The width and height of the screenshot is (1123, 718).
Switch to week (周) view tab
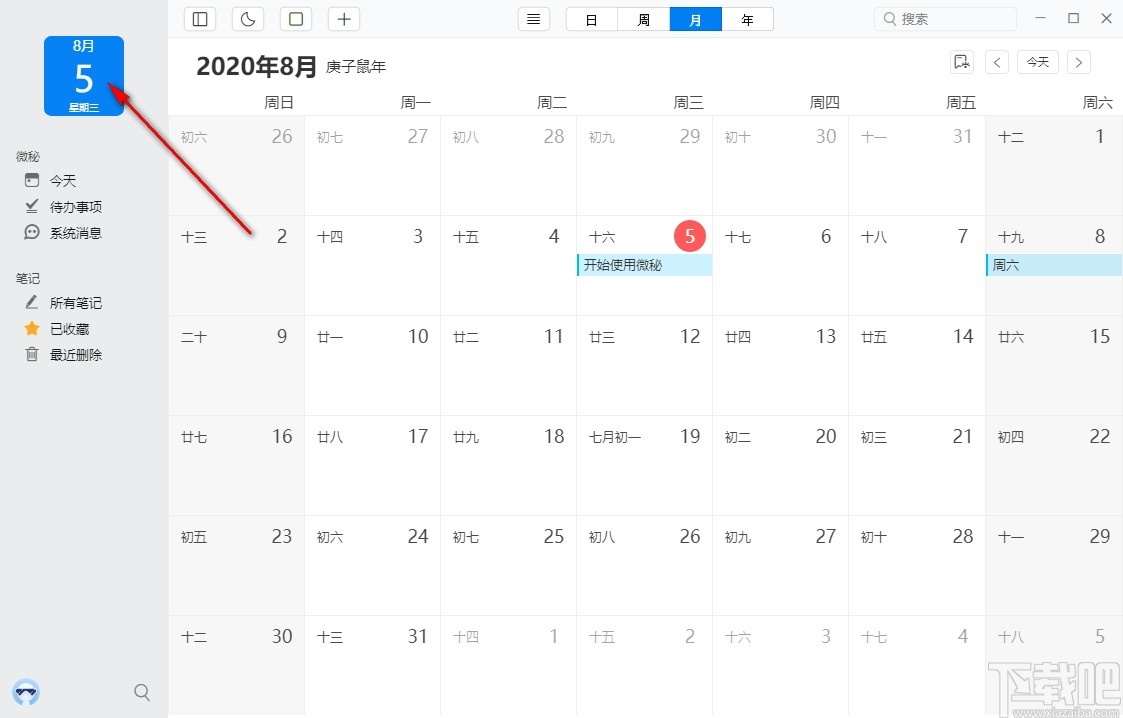point(644,19)
